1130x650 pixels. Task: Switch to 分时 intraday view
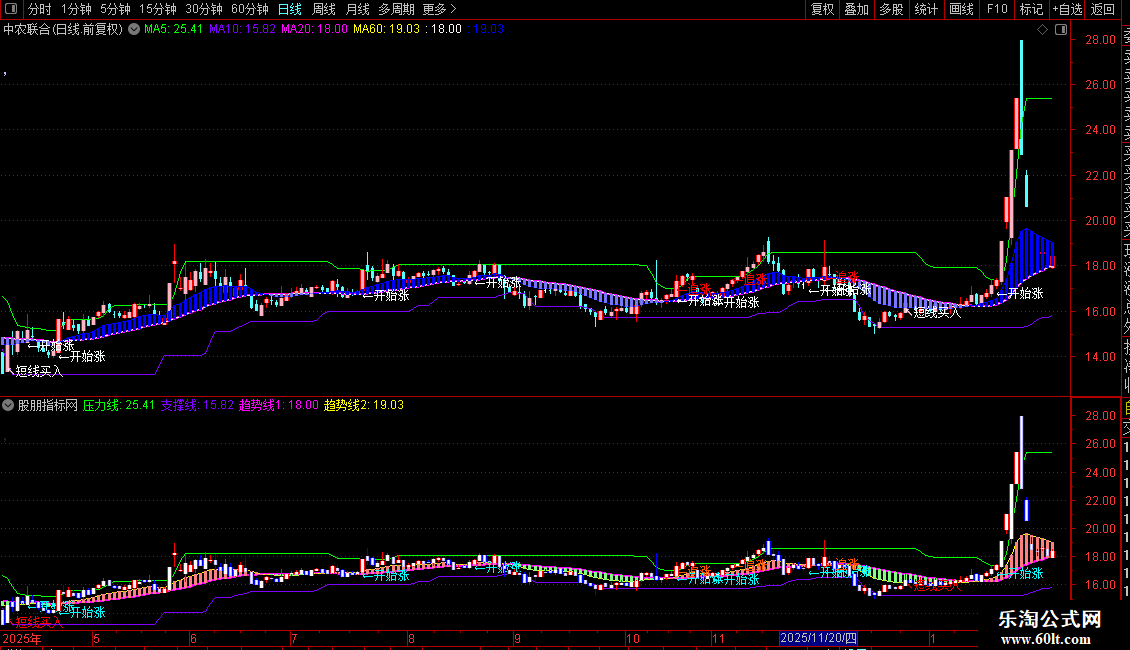39,9
